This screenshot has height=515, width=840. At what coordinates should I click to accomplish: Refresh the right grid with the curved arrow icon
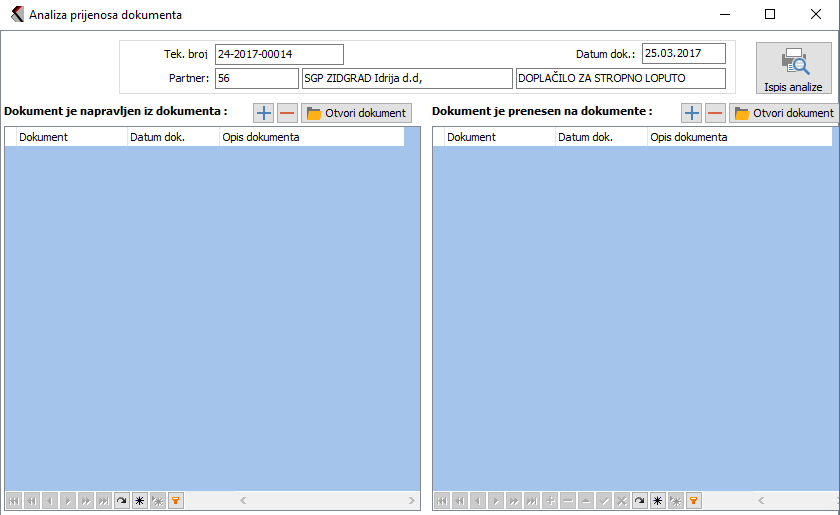[639, 500]
